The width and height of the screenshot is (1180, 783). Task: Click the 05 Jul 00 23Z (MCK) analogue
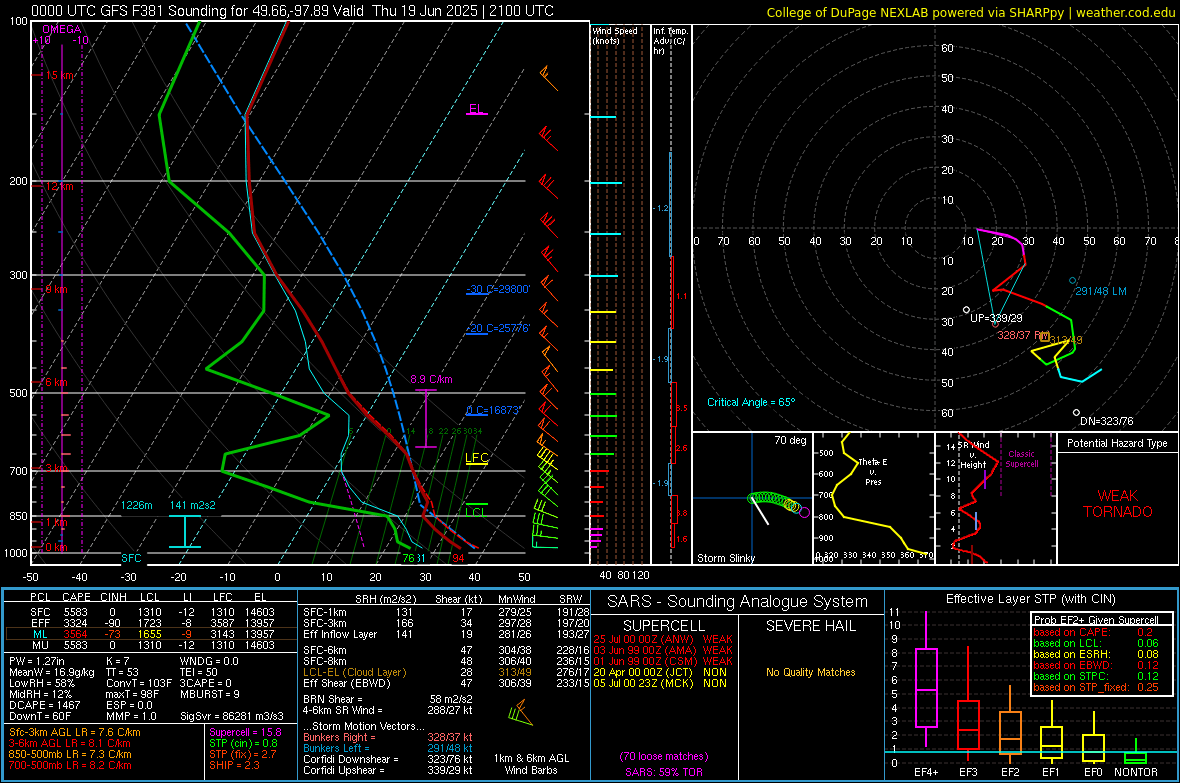[x=660, y=684]
